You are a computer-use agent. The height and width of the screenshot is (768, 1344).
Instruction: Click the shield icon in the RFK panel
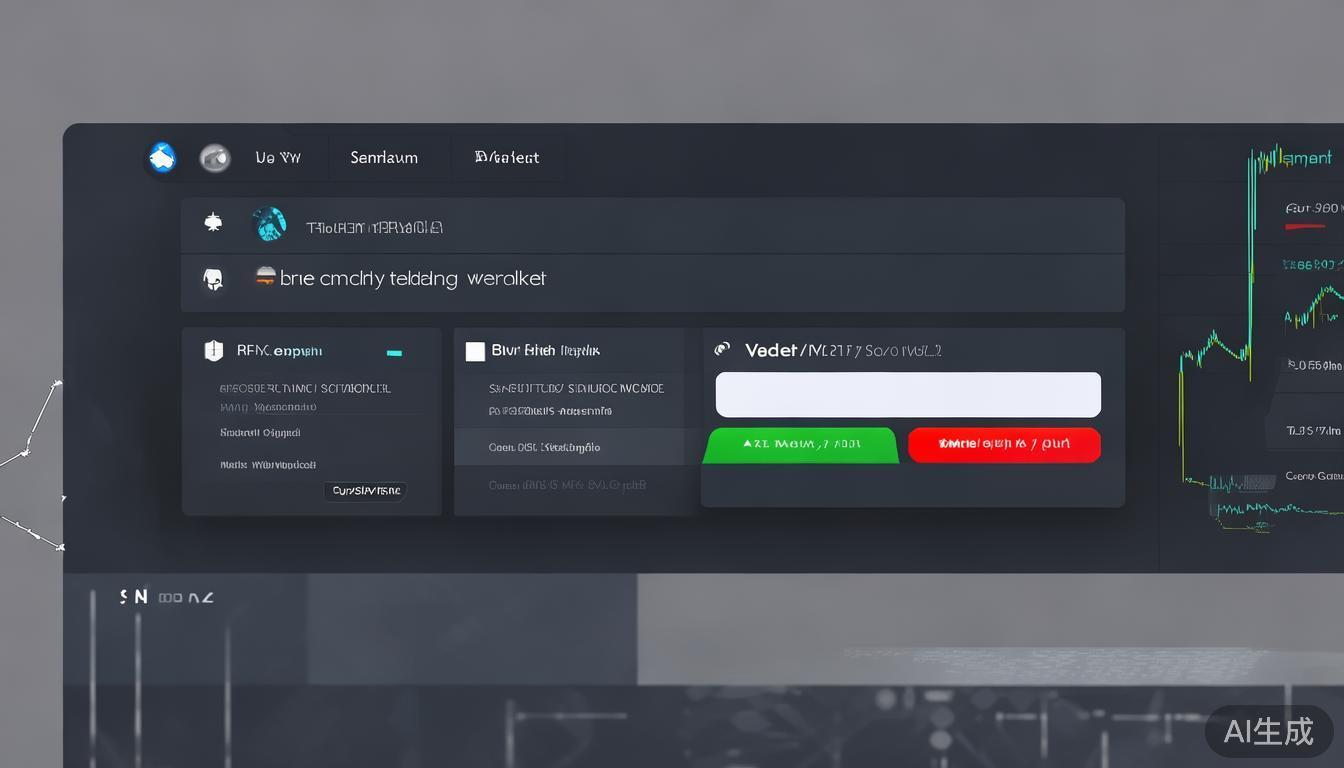click(213, 350)
